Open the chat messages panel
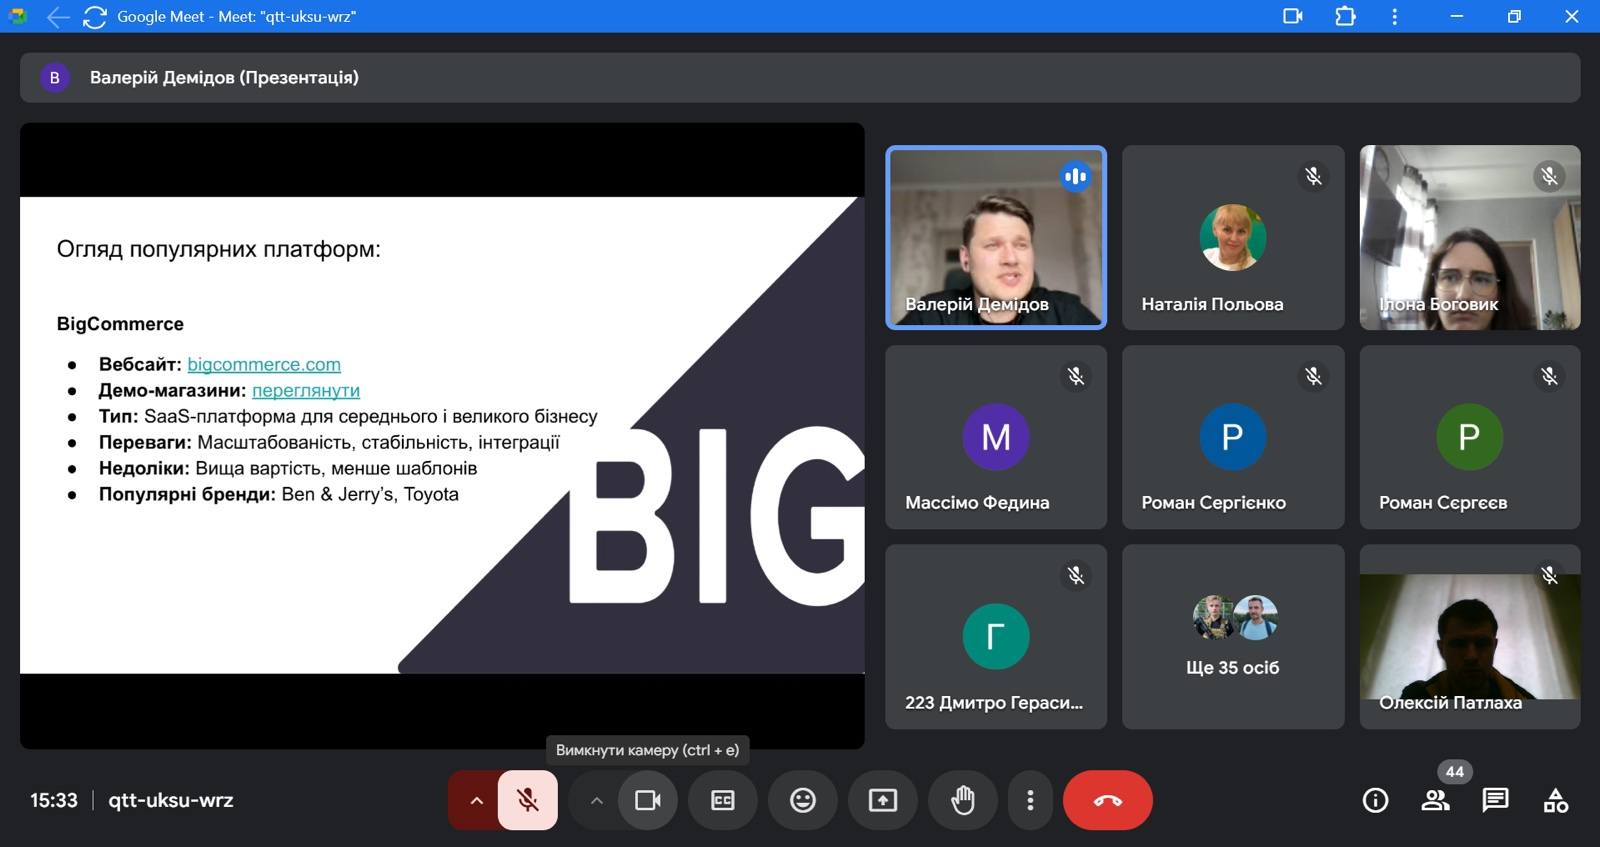Viewport: 1600px width, 847px height. [1495, 800]
